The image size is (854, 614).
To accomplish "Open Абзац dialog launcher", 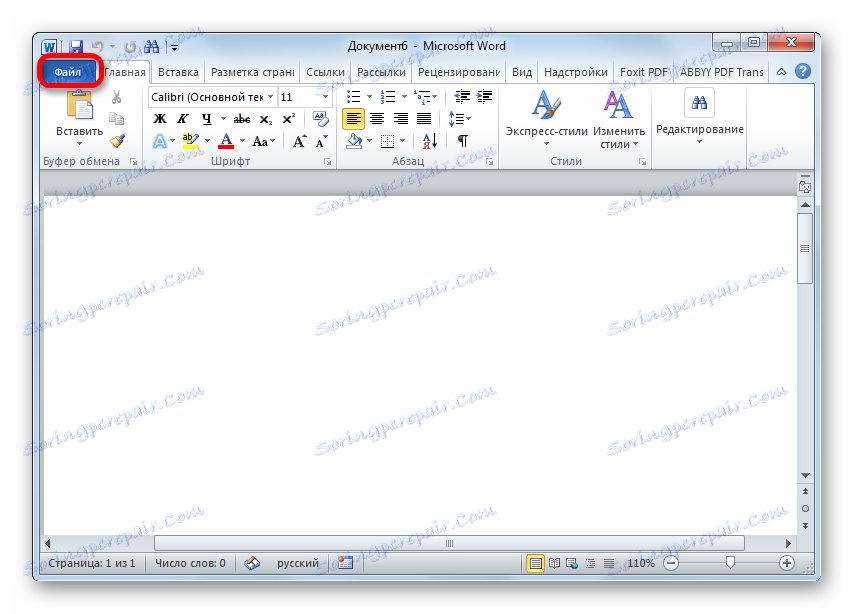I will coord(490,162).
